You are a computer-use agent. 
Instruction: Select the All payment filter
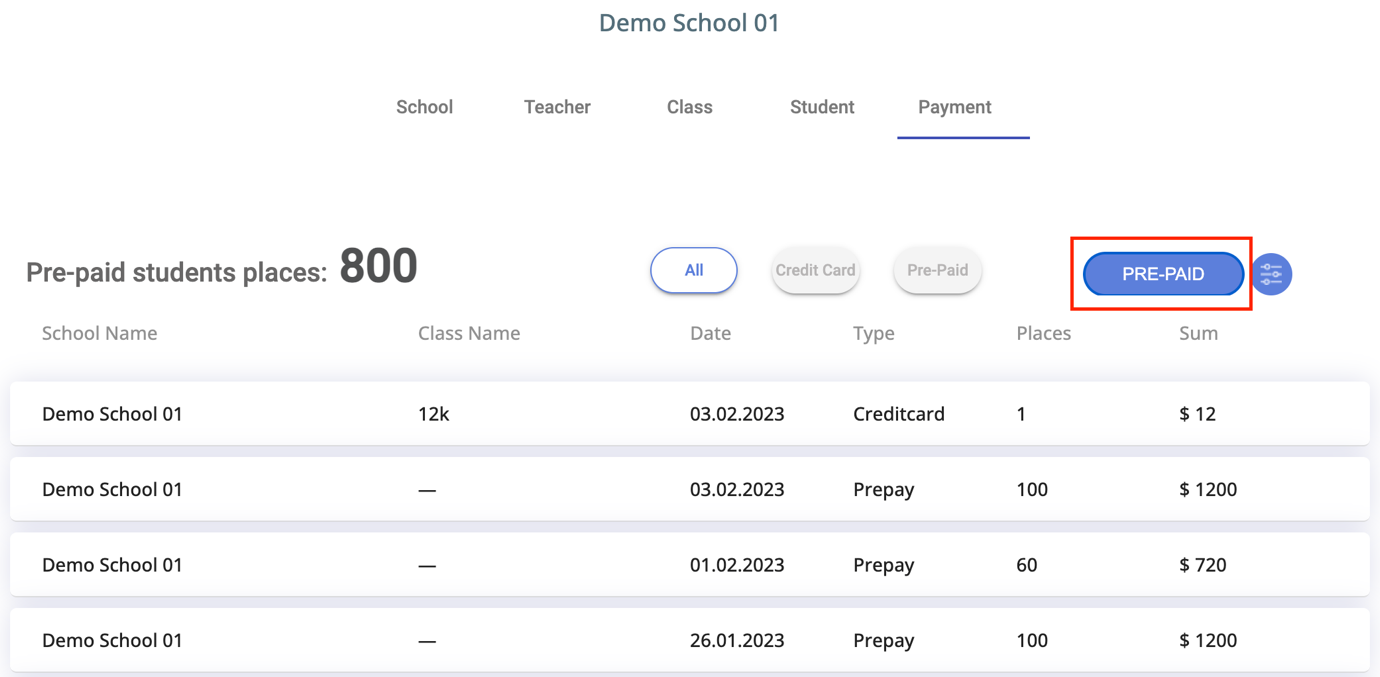tap(694, 270)
